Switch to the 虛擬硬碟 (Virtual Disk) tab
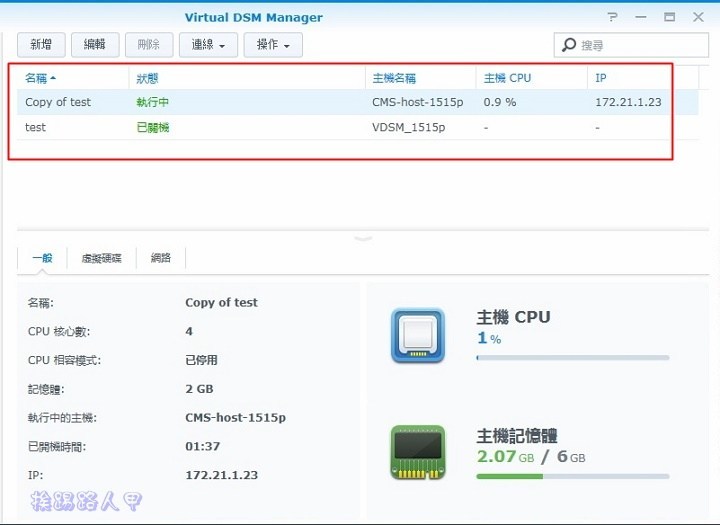Viewport: 720px width, 525px height. 101,258
